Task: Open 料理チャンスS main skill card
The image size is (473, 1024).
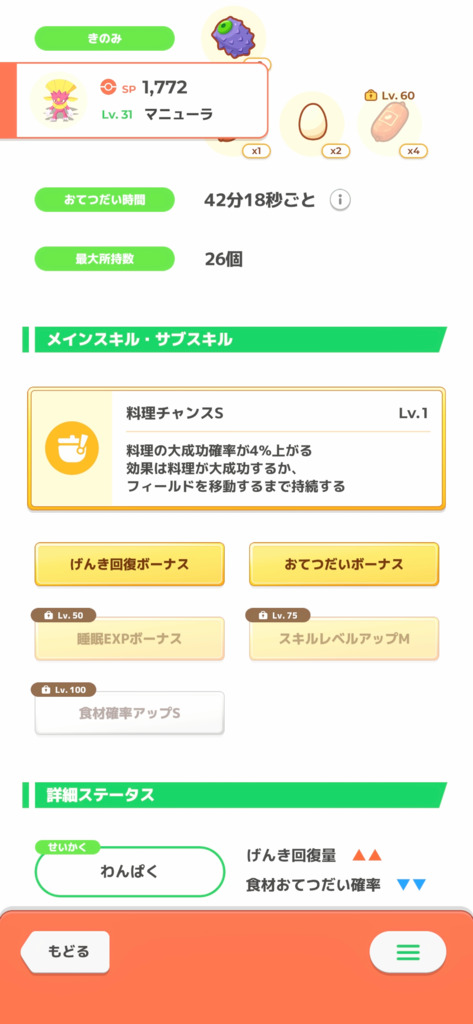Action: (236, 449)
